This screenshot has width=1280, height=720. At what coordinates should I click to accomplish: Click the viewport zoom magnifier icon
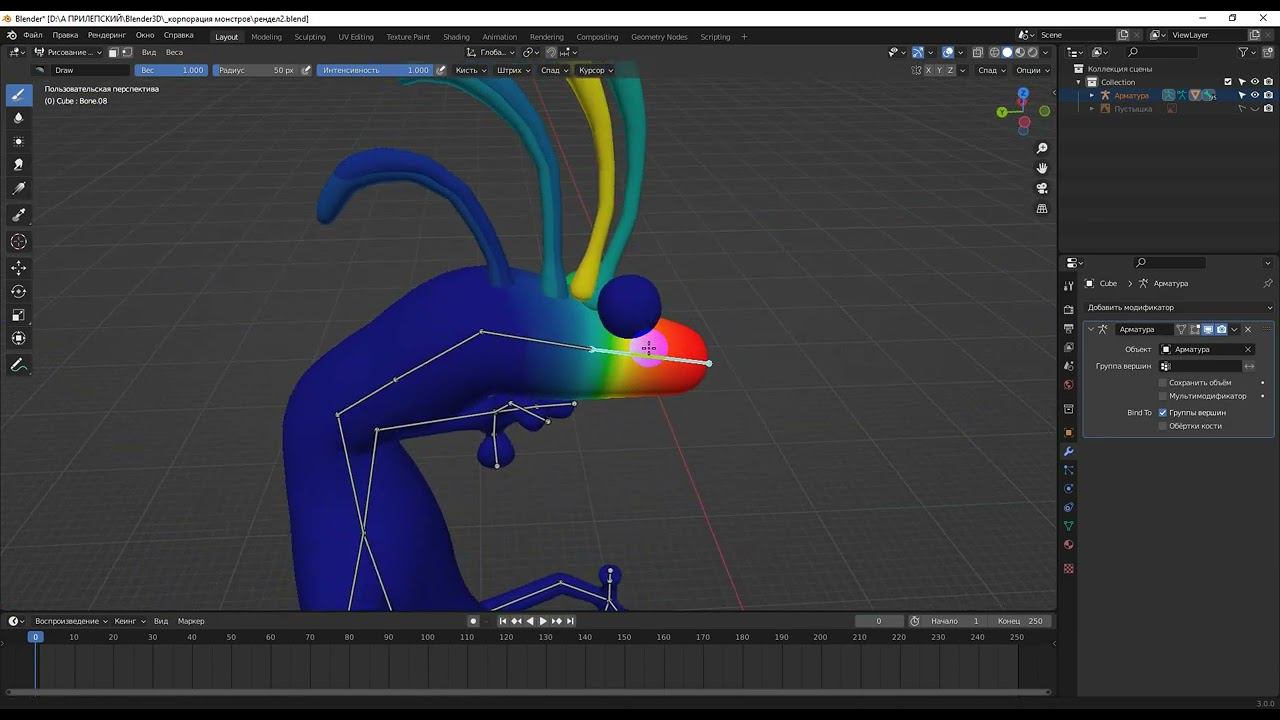click(1042, 148)
